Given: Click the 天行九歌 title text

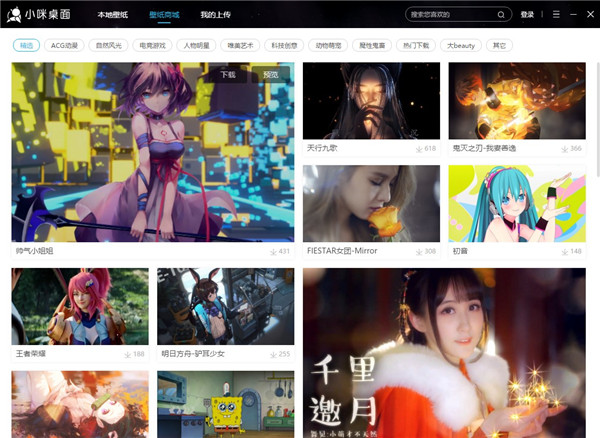Looking at the screenshot, I should [x=322, y=148].
